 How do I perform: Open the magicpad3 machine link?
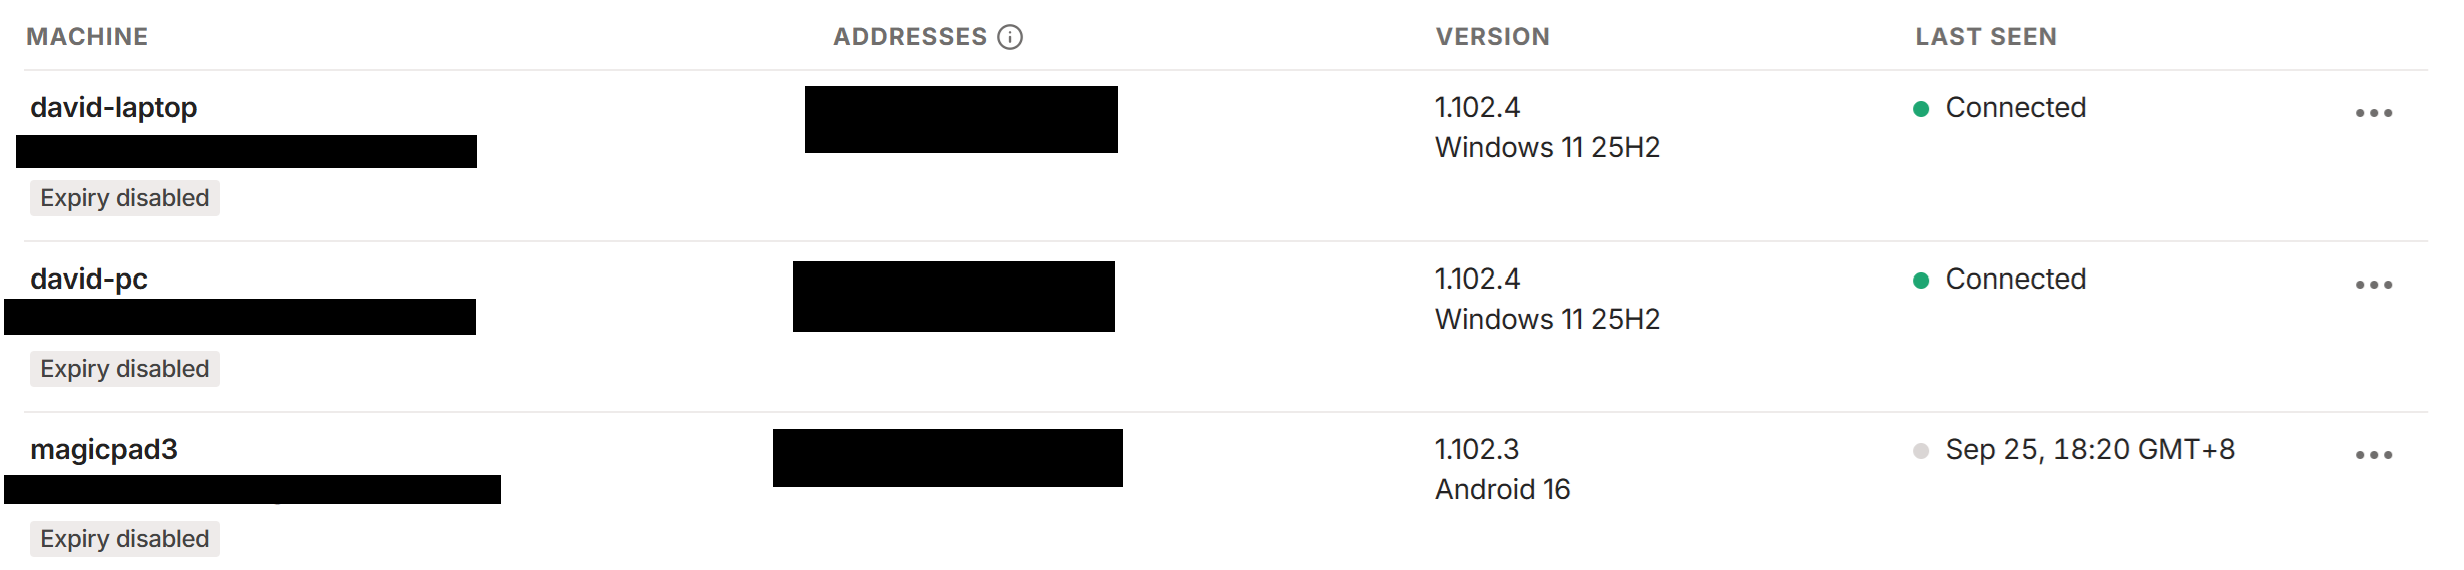coord(104,450)
